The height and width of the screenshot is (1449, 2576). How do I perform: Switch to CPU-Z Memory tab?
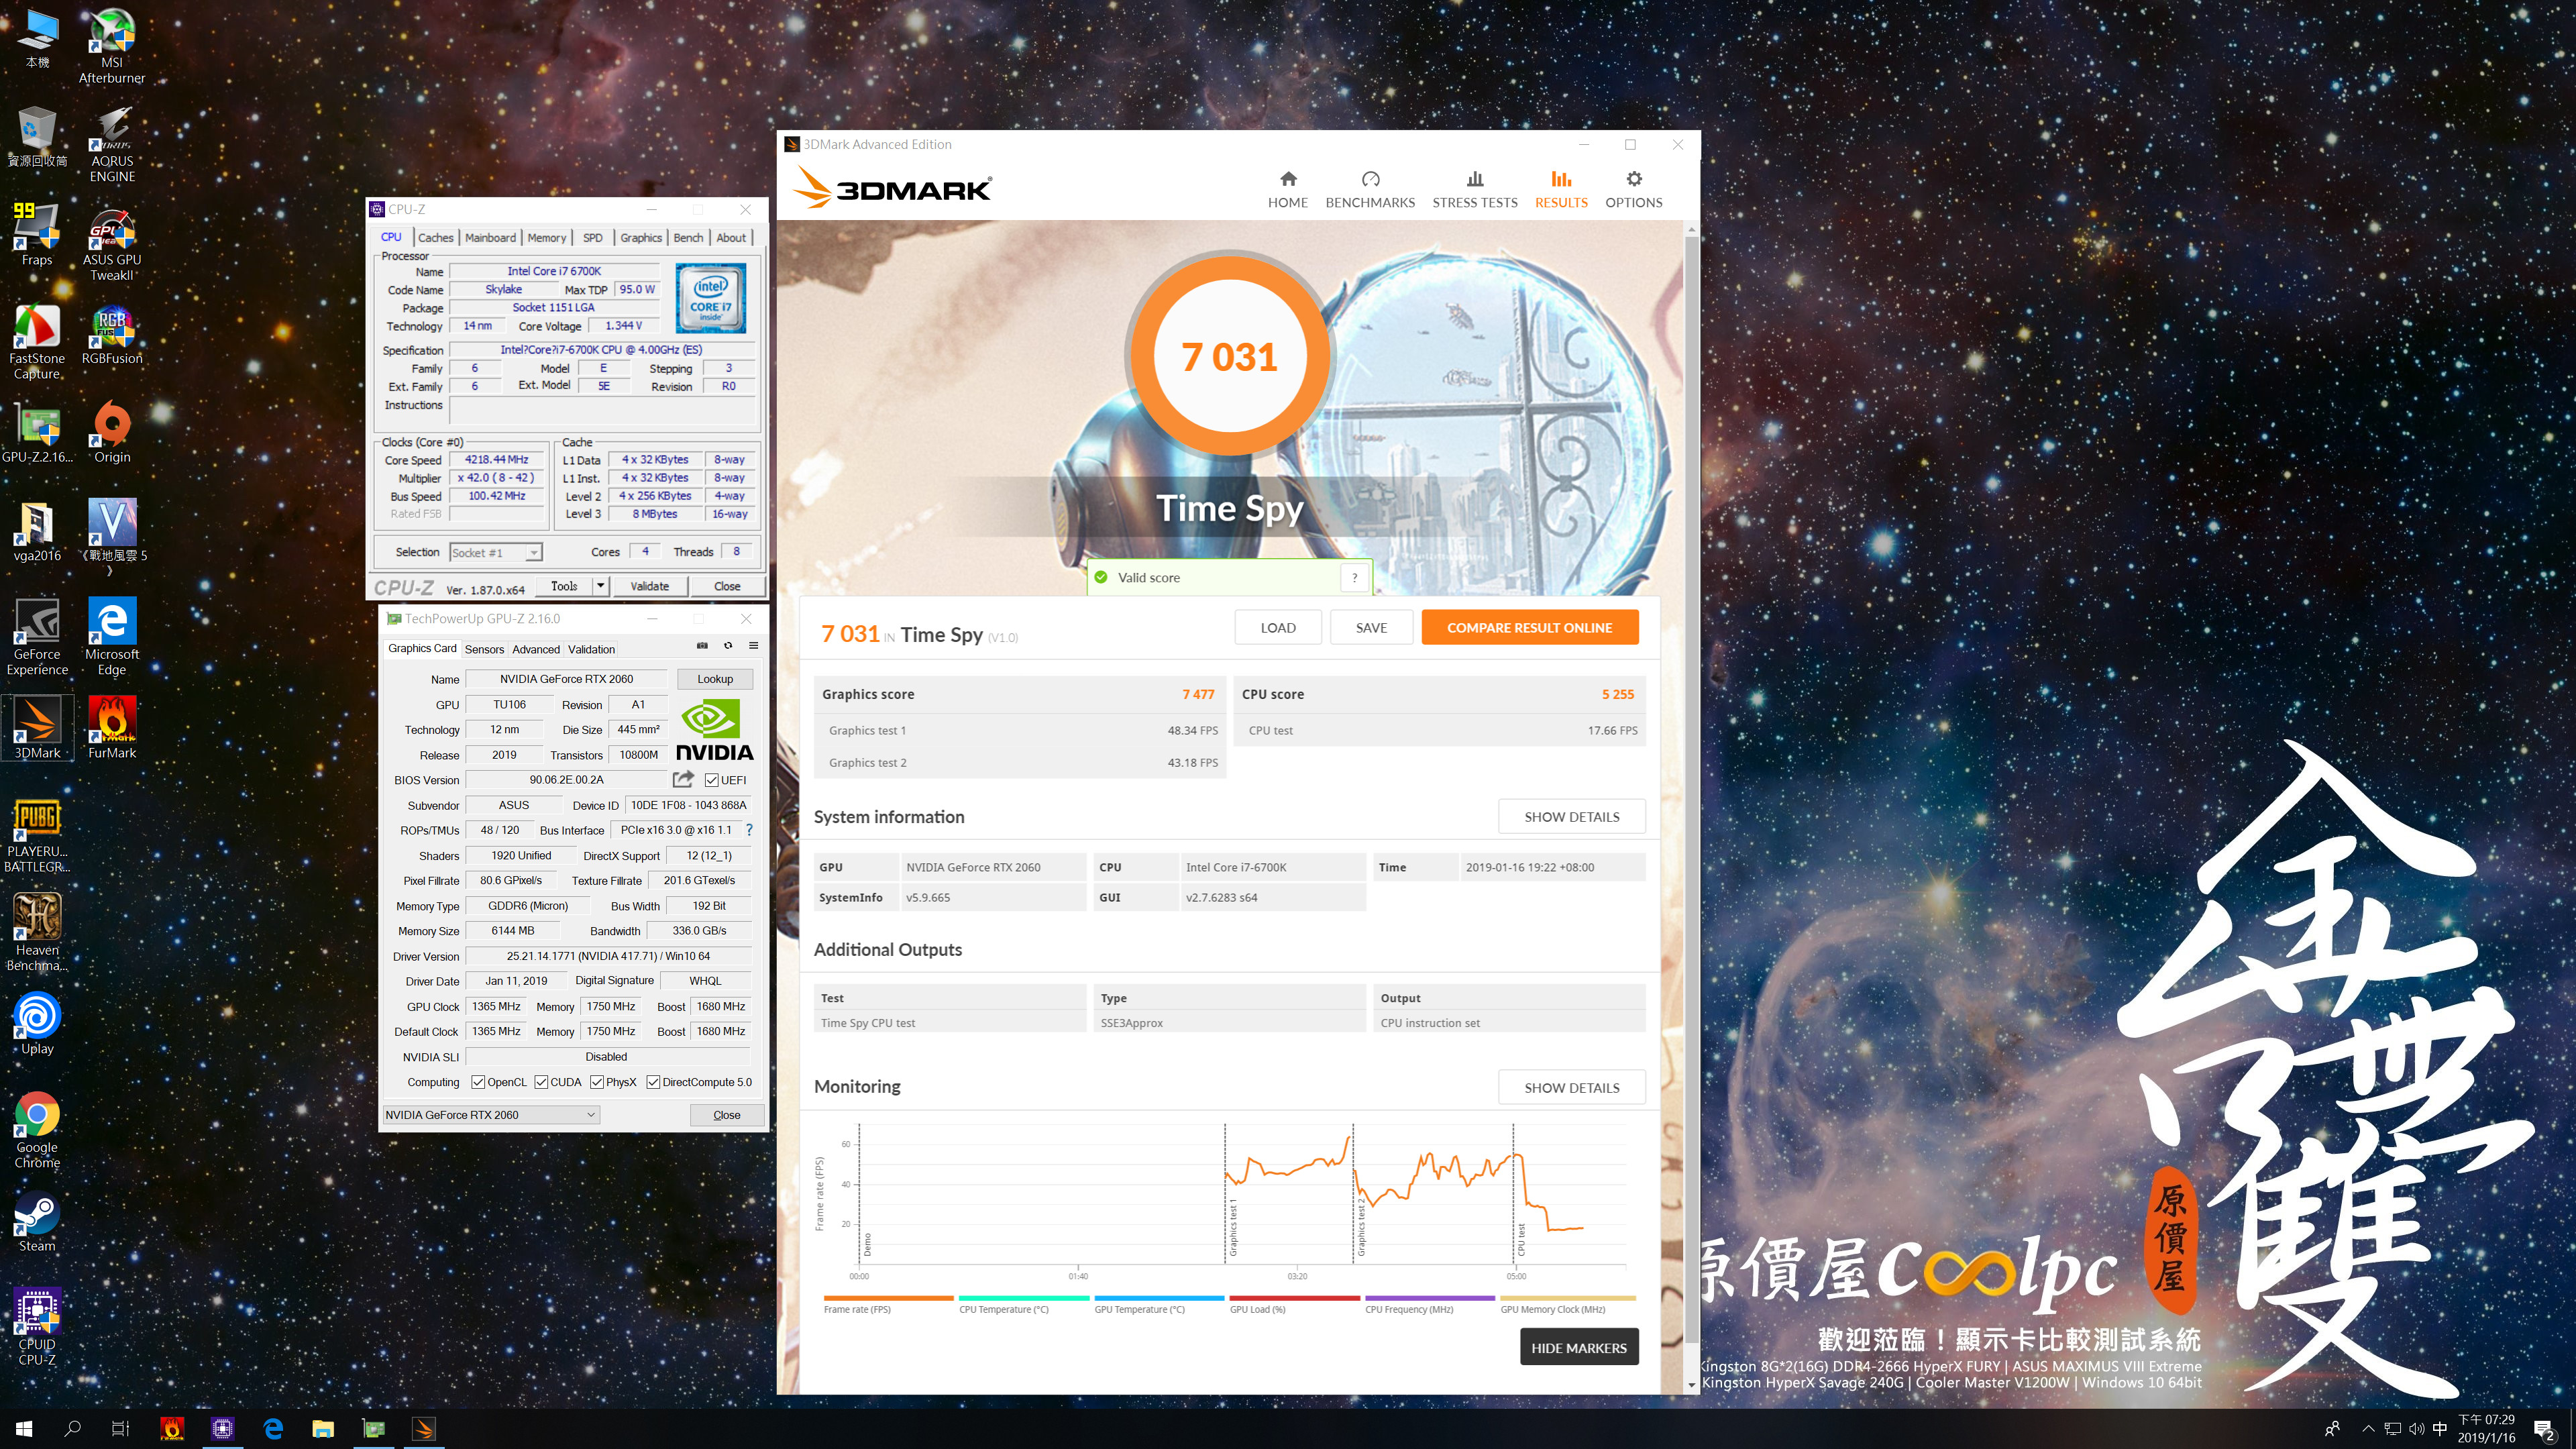547,237
